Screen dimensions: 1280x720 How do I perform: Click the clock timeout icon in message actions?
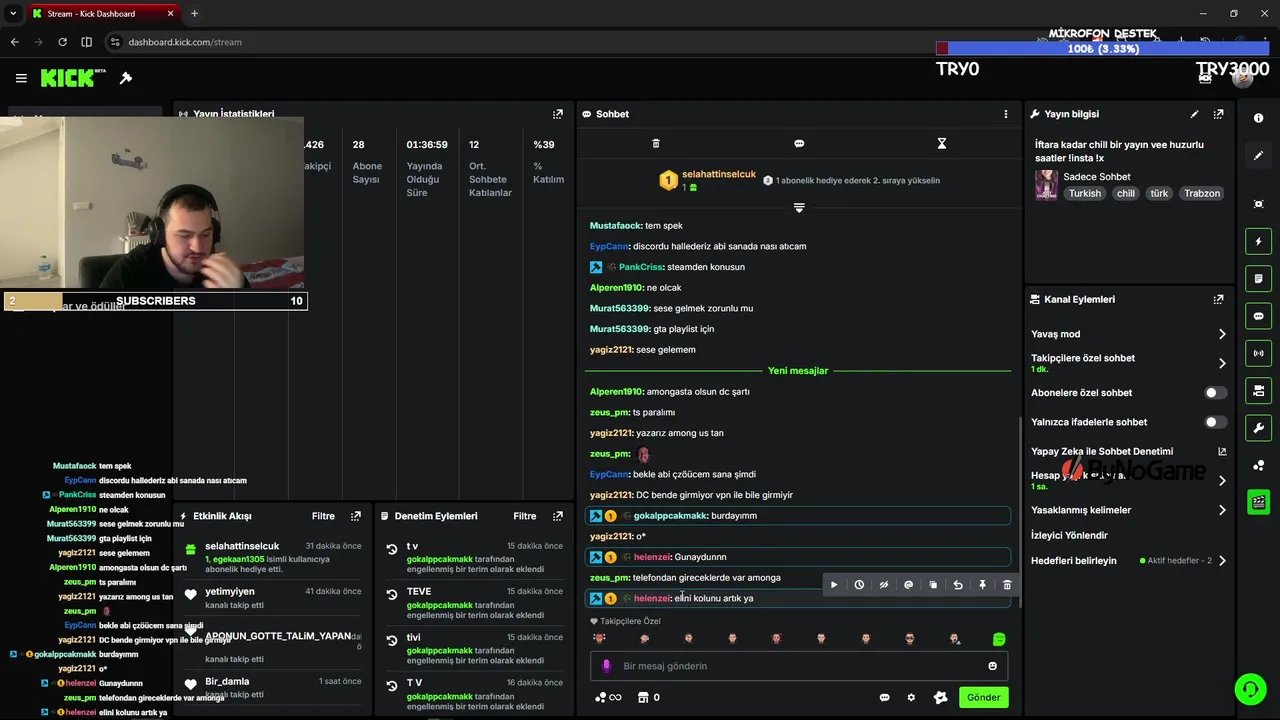tap(859, 585)
